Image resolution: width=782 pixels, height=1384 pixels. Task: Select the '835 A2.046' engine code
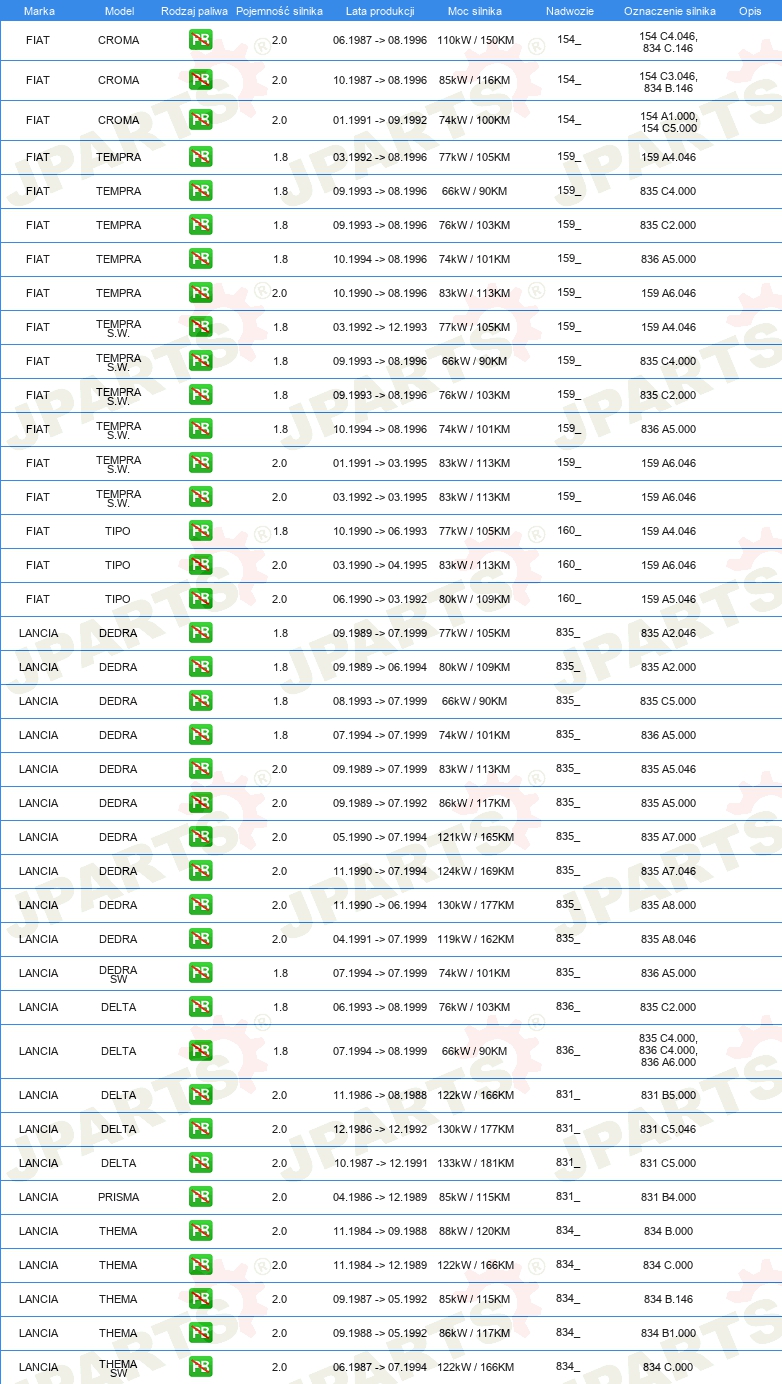[x=668, y=633]
